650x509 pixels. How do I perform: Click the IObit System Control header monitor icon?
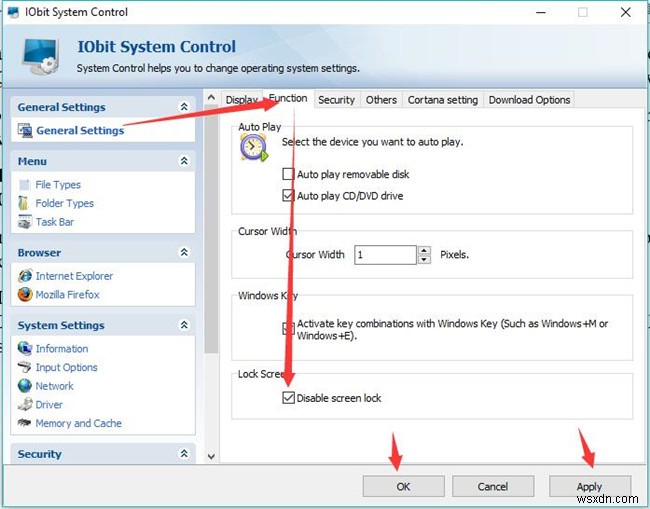click(40, 56)
